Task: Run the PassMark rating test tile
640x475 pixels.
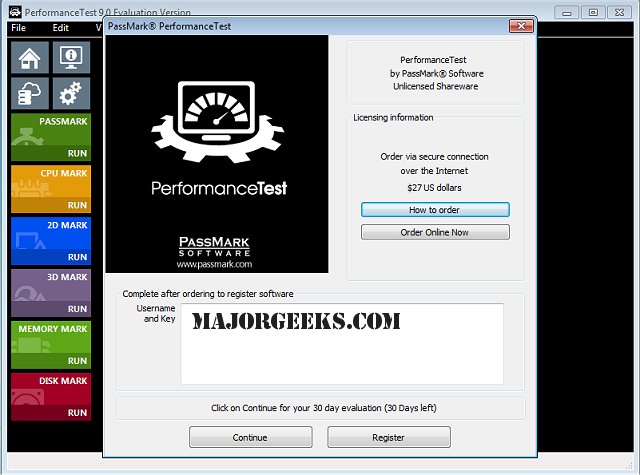Action: tap(51, 137)
